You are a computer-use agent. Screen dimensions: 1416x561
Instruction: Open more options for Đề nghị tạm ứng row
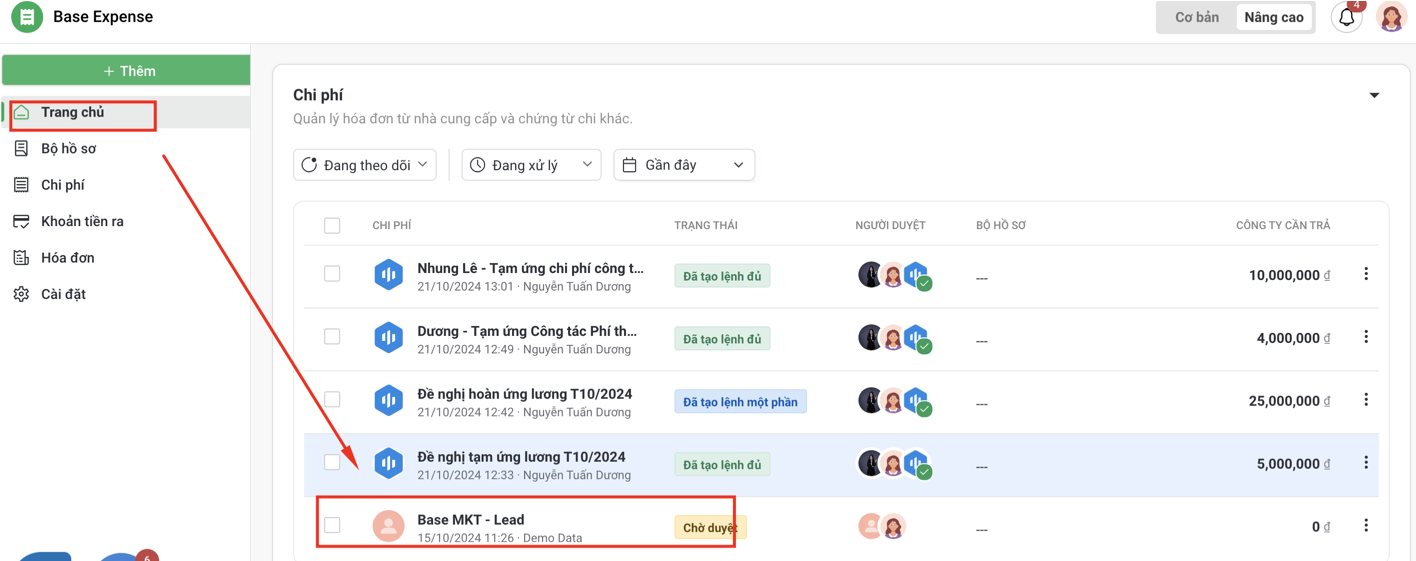click(1366, 463)
